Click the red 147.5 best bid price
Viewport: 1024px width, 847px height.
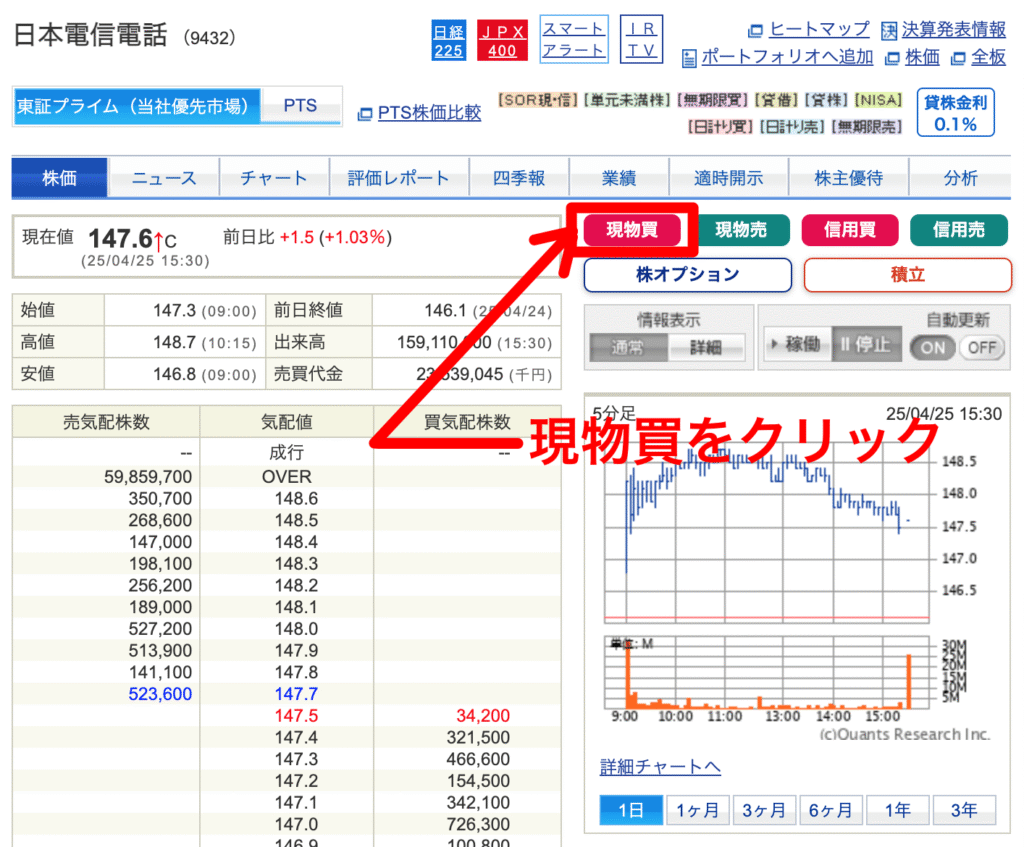296,716
